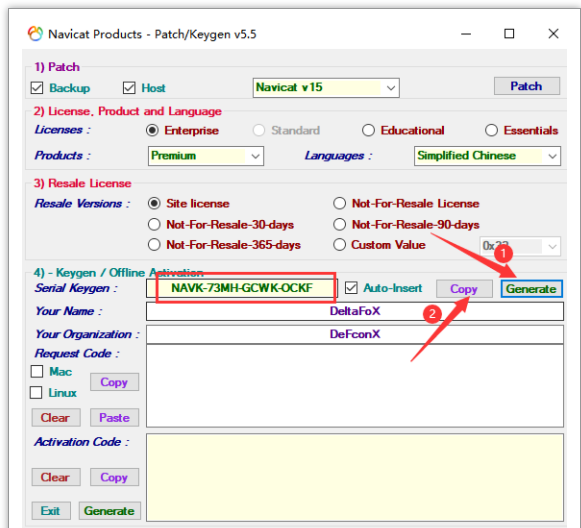This screenshot has height=528, width=581.
Task: Paste into the Request Code box
Action: [114, 418]
